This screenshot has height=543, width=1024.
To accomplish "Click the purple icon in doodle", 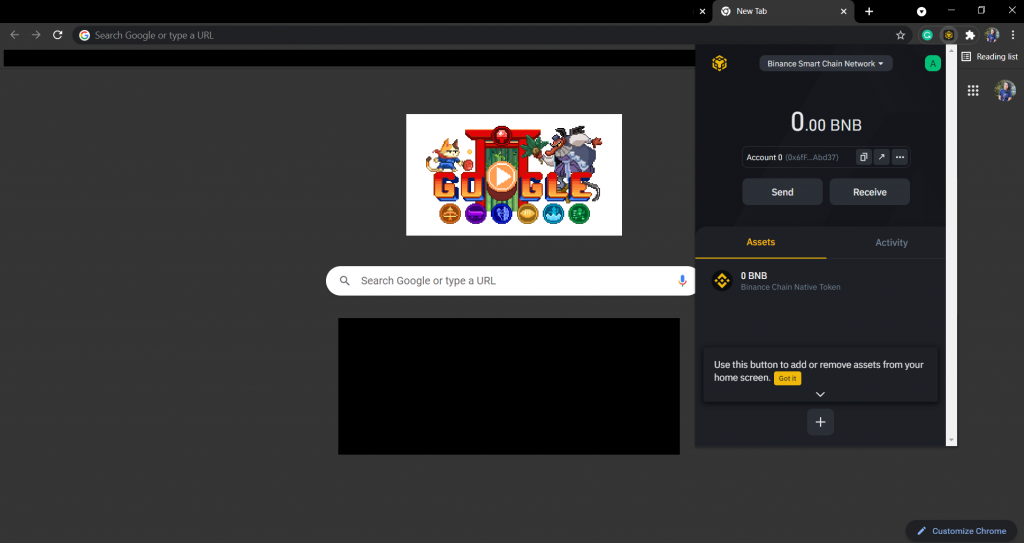I will [475, 213].
